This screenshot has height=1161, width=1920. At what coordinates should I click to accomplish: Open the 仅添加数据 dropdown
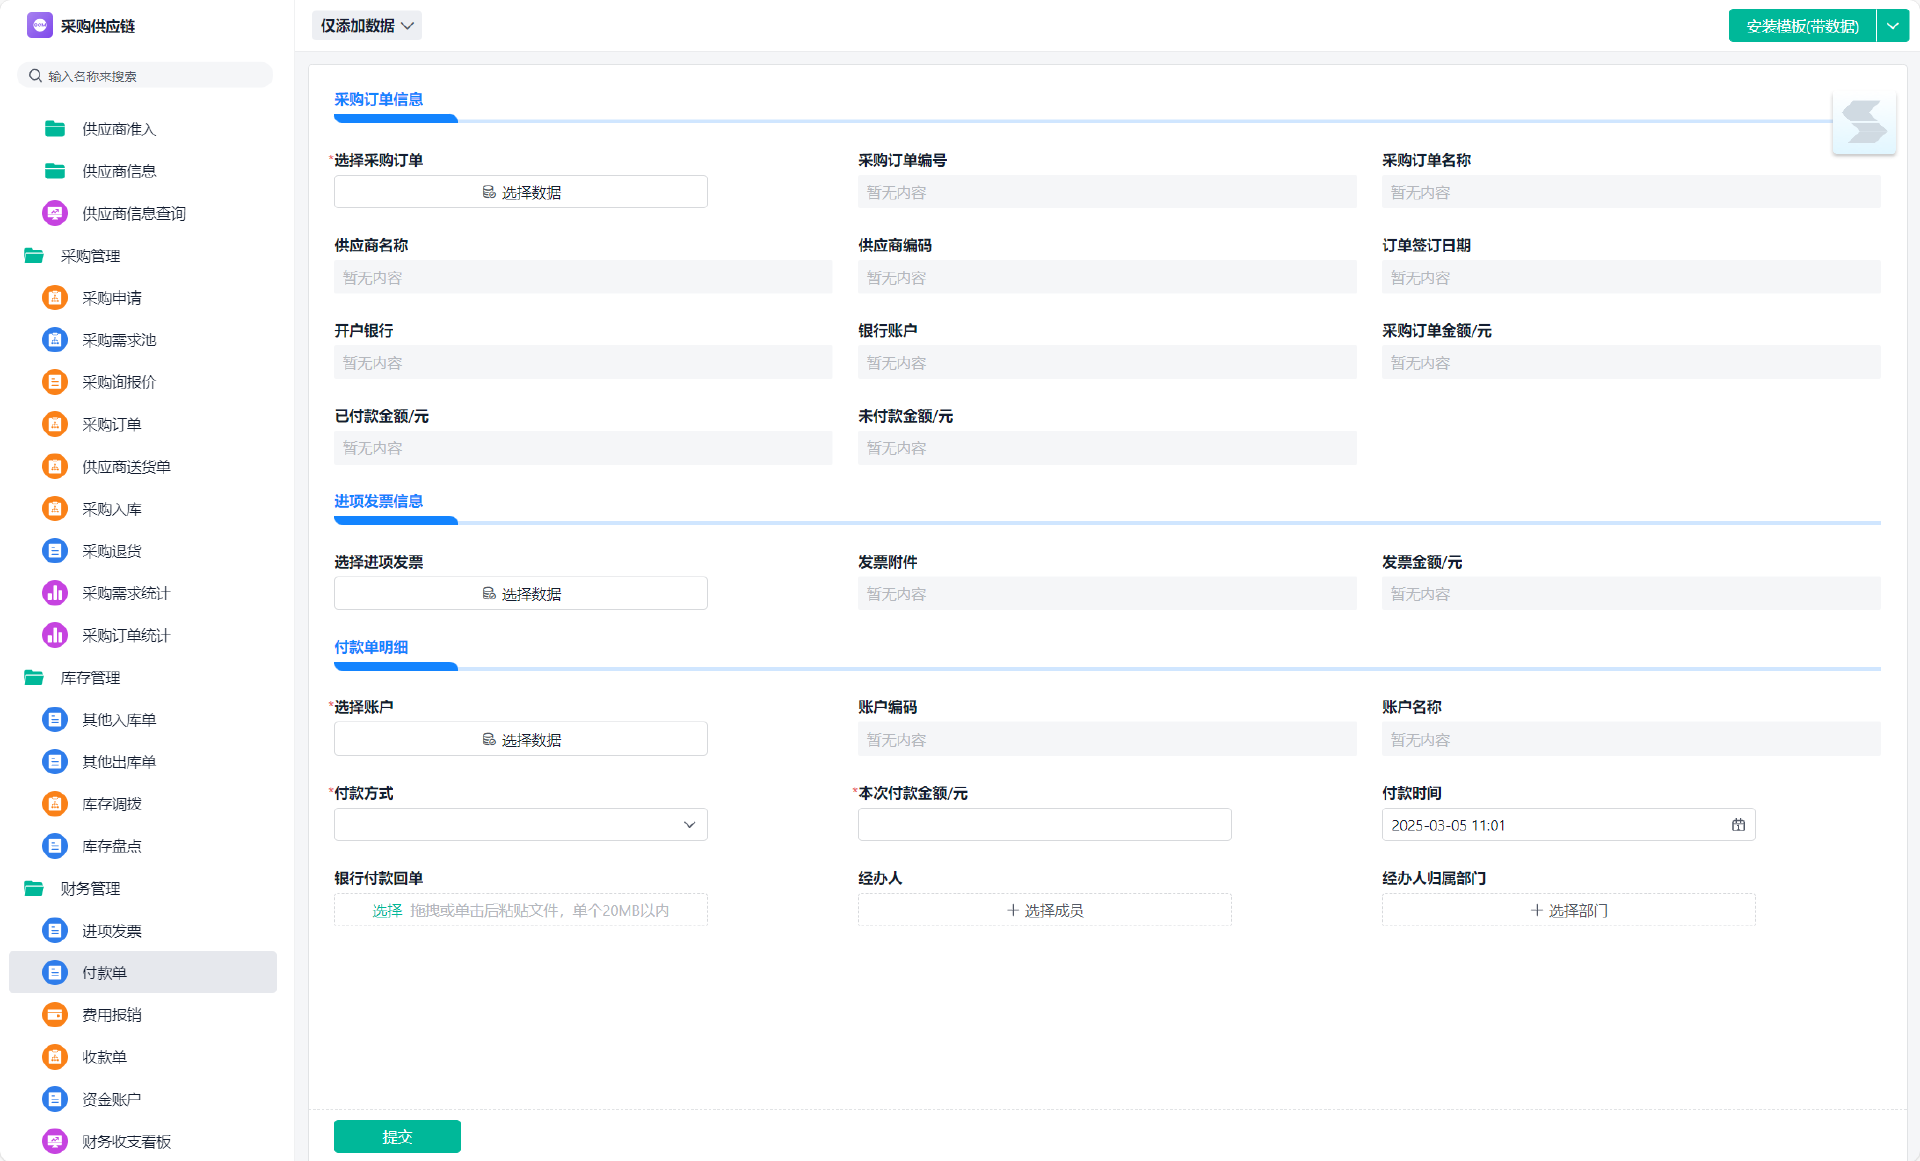367,26
